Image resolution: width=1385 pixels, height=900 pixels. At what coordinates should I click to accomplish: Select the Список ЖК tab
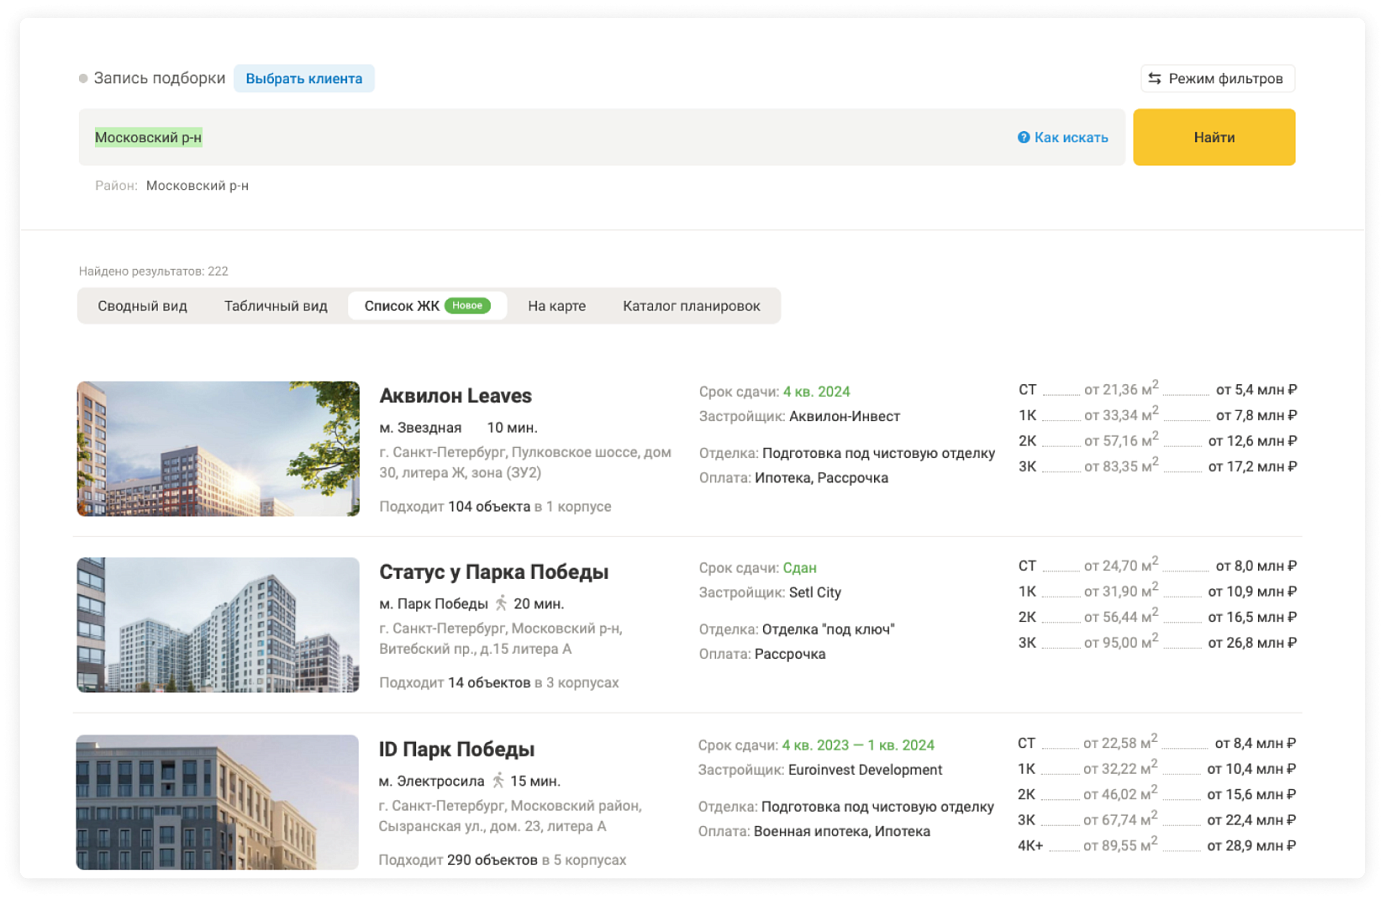coord(427,306)
